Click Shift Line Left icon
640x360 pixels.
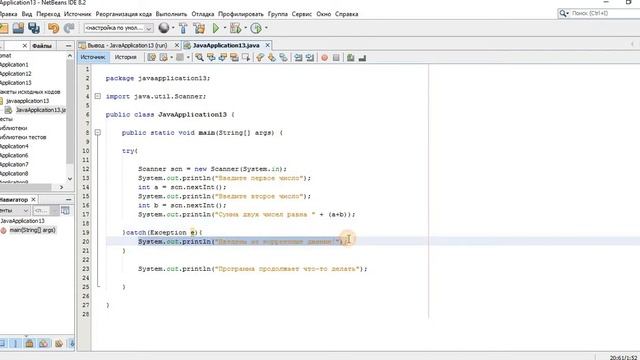click(298, 58)
